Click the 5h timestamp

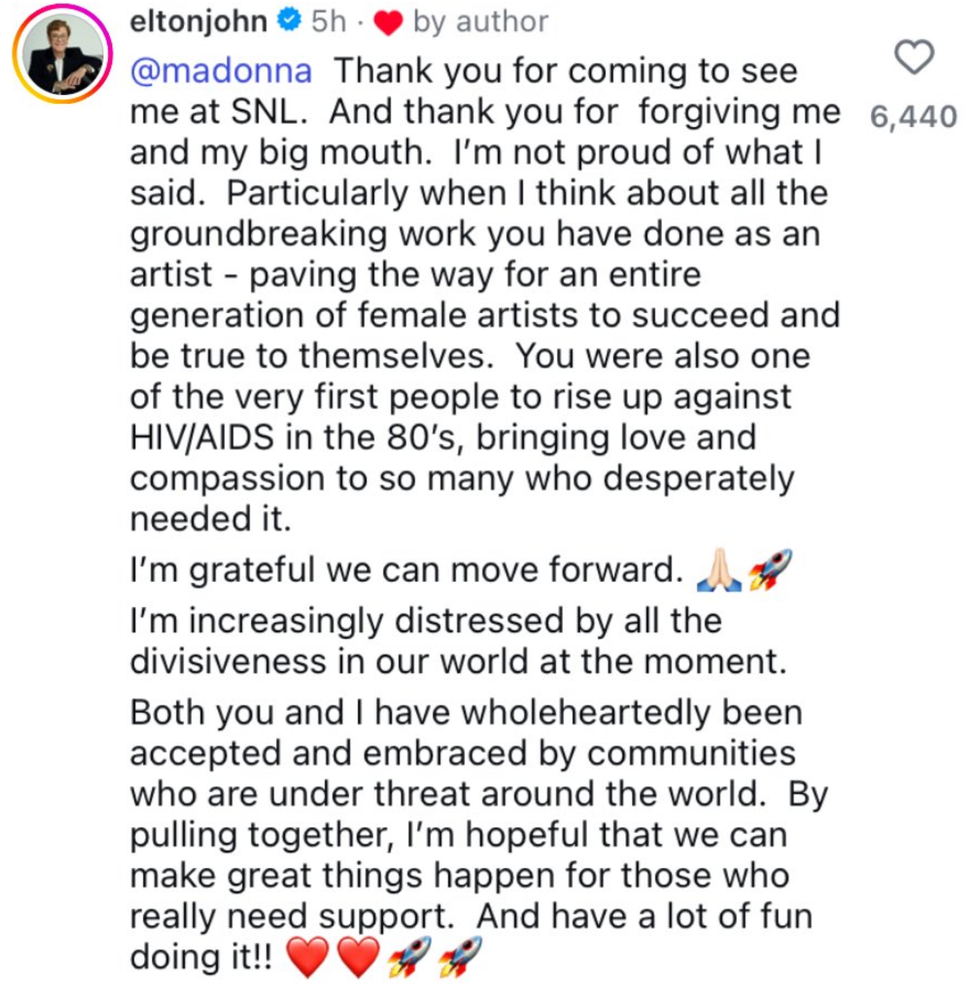click(x=329, y=22)
